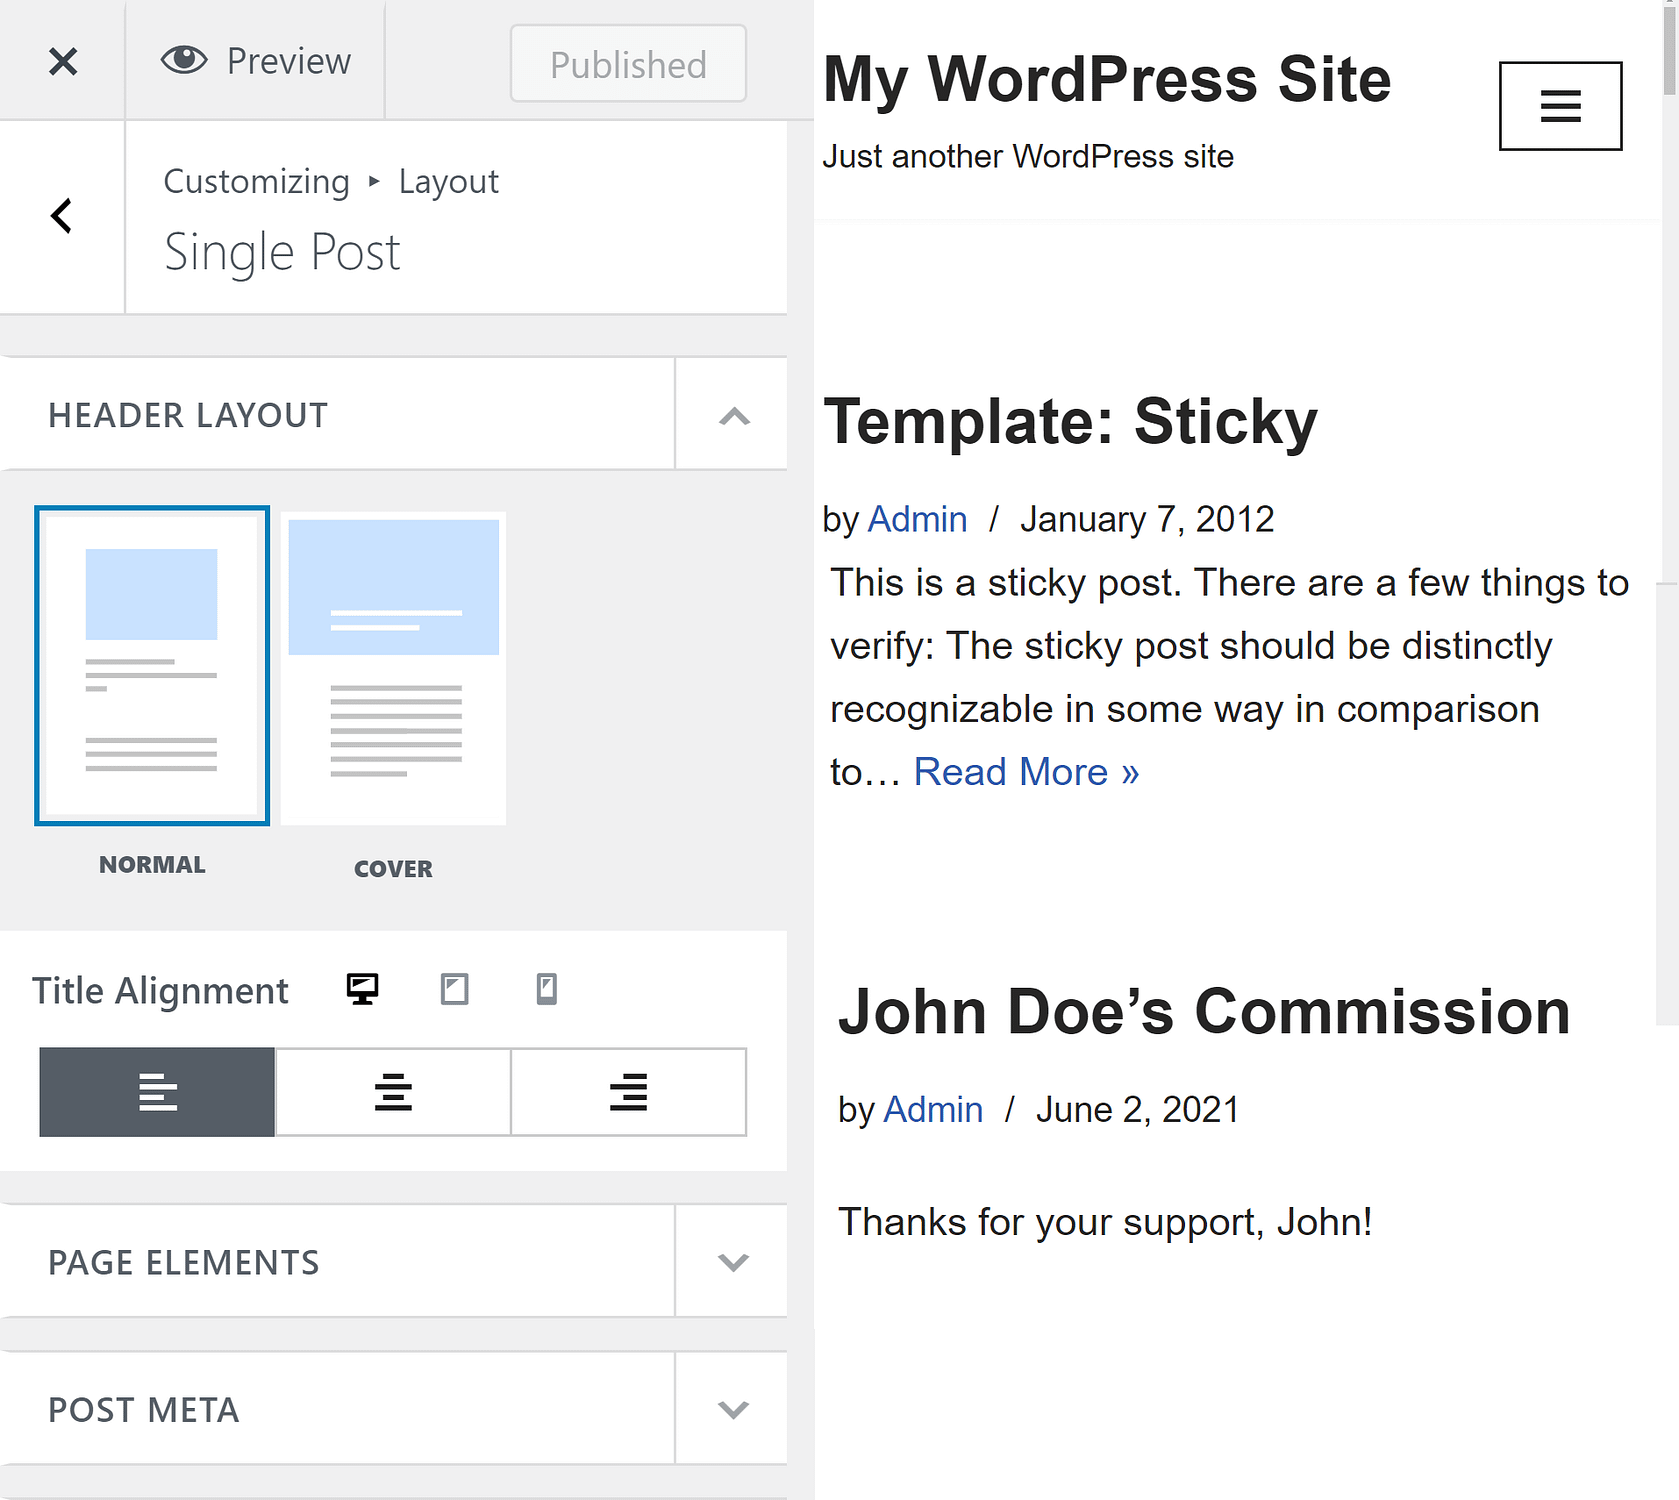Navigate back using the back arrow
Viewport: 1679px width, 1500px height.
point(62,216)
